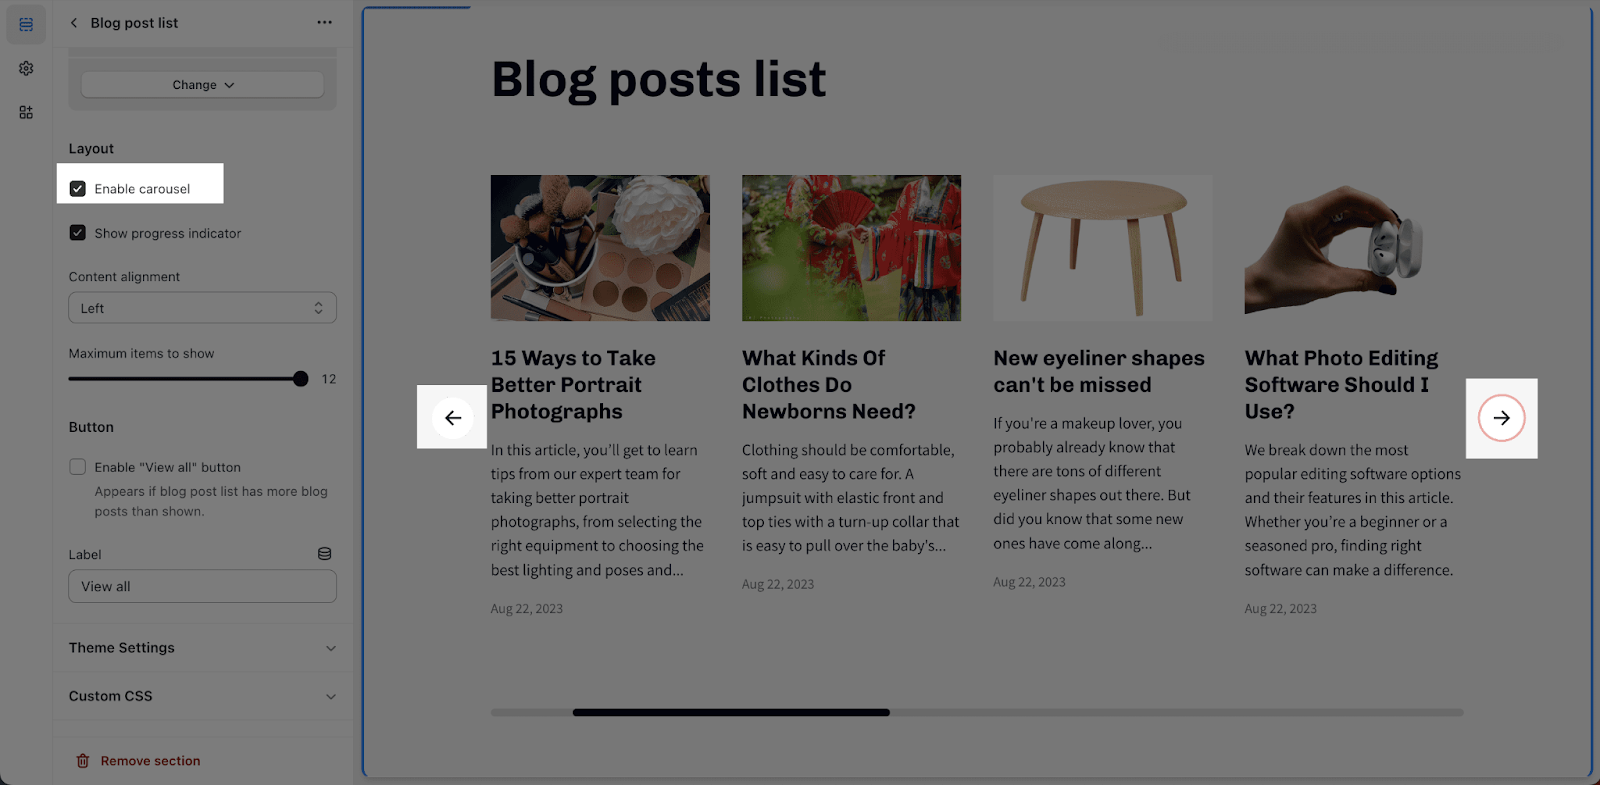Open the three-dot more actions menu

324,22
